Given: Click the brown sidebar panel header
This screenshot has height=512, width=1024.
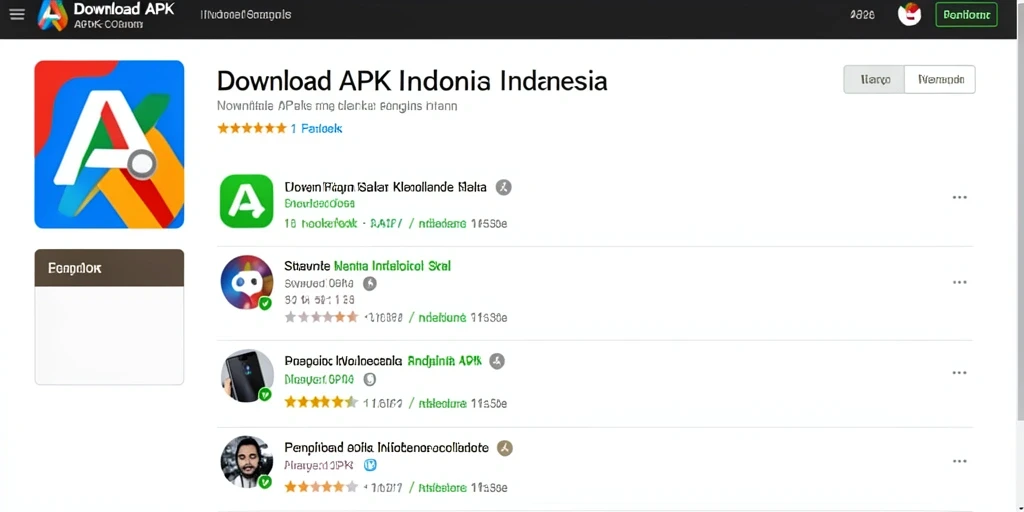Looking at the screenshot, I should tap(109, 268).
